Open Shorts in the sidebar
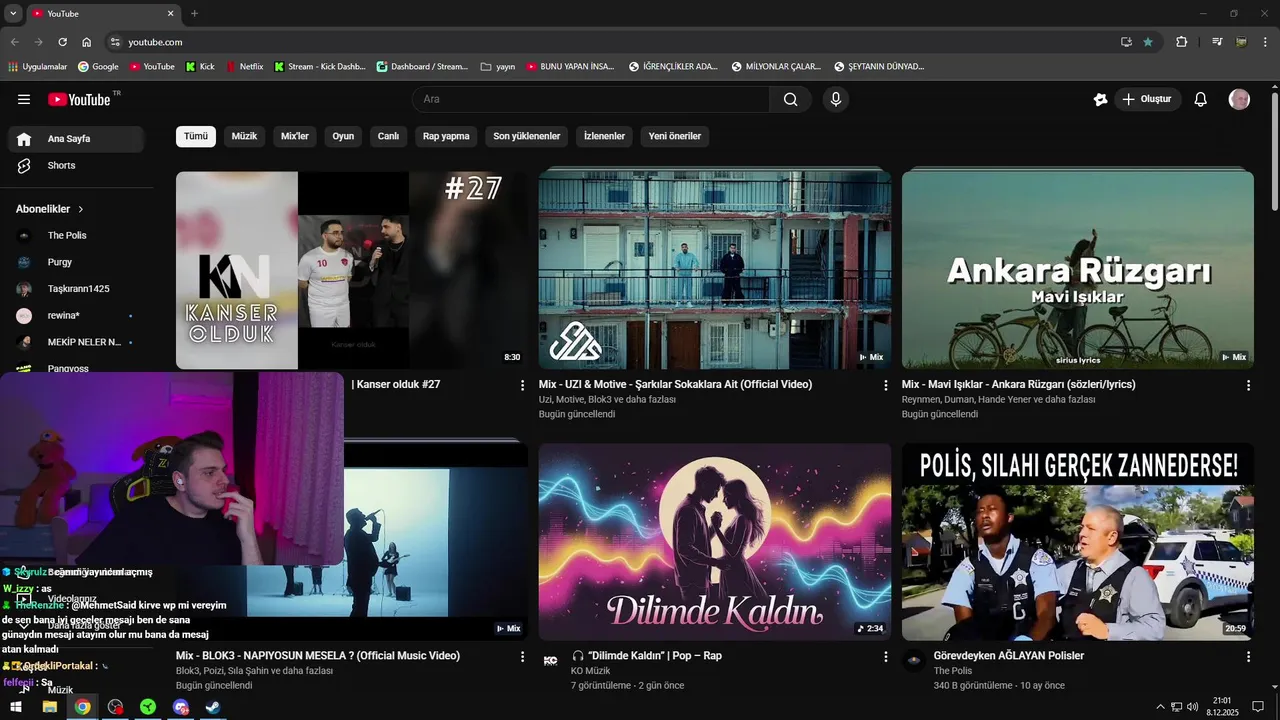The height and width of the screenshot is (720, 1280). point(76,165)
